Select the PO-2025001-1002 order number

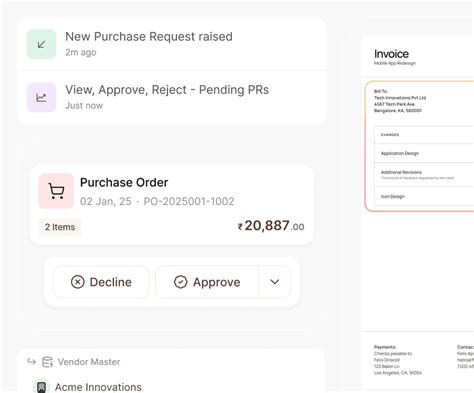(189, 201)
